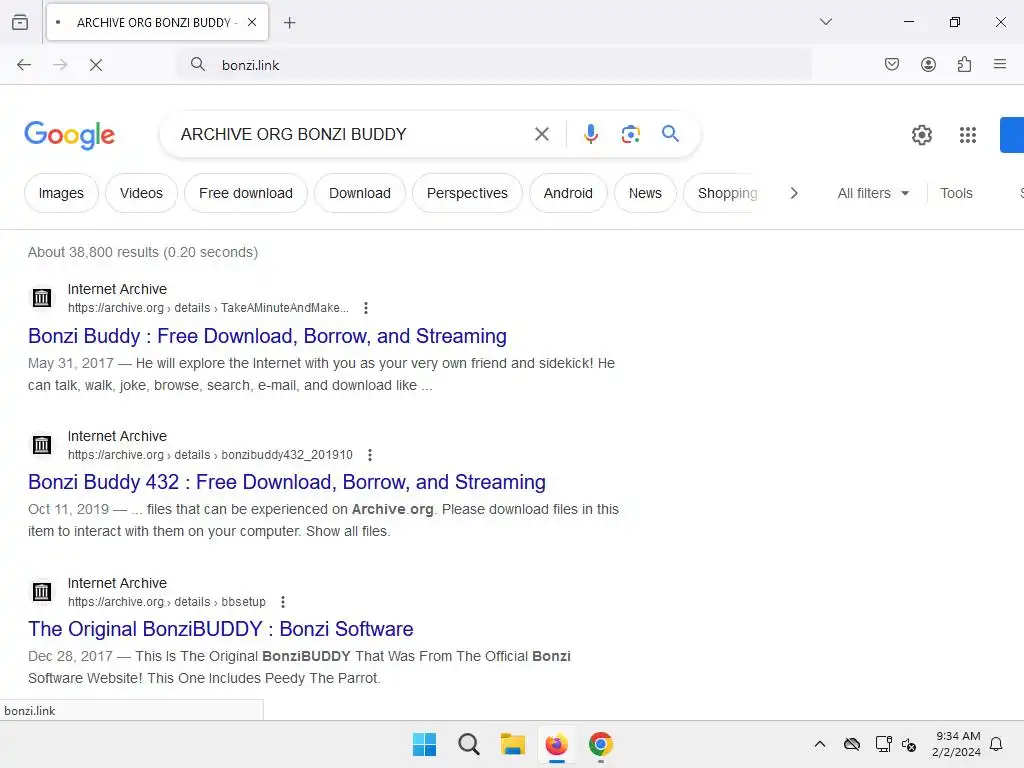This screenshot has height=768, width=1024.
Task: Click the Google search box text
Action: point(293,135)
